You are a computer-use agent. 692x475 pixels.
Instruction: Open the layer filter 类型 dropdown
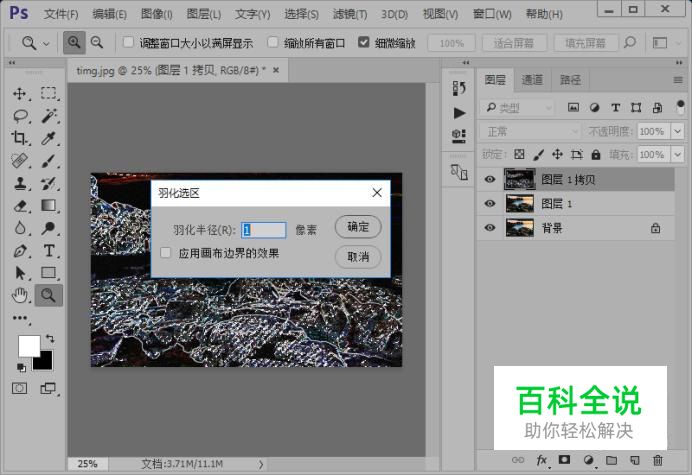coord(517,107)
